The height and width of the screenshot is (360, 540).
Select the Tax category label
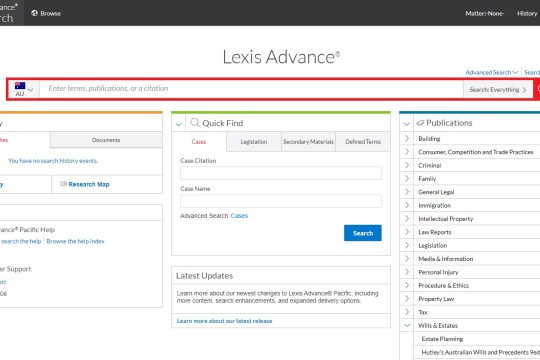coord(423,312)
